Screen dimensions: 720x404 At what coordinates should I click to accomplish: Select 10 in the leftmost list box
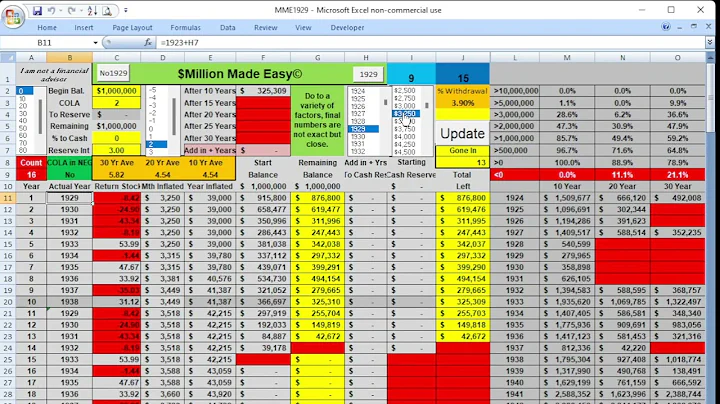point(22,98)
